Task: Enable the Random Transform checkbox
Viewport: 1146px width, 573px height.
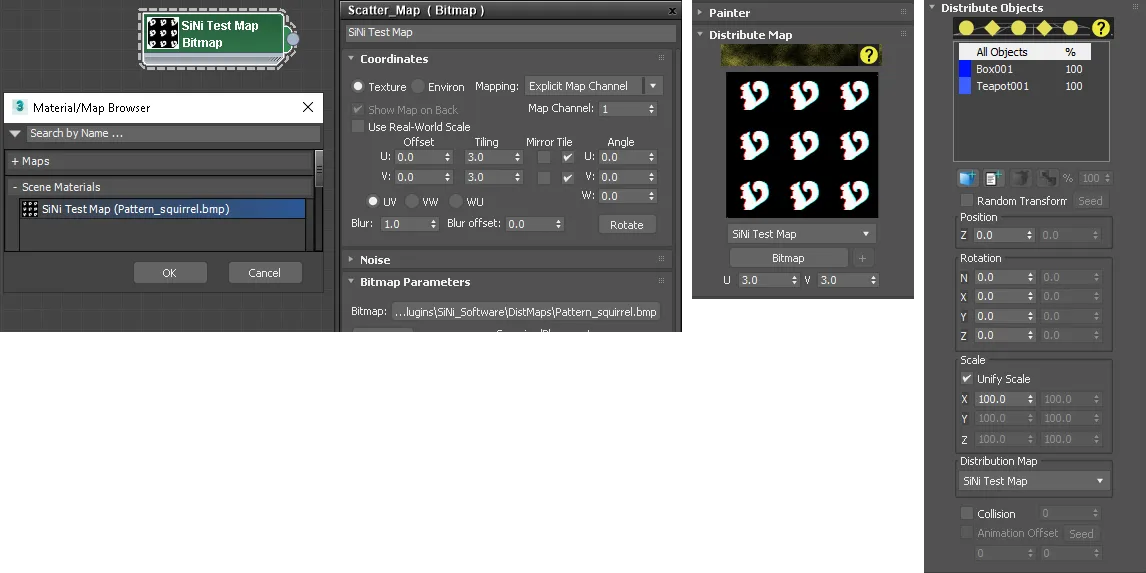Action: pyautogui.click(x=967, y=200)
